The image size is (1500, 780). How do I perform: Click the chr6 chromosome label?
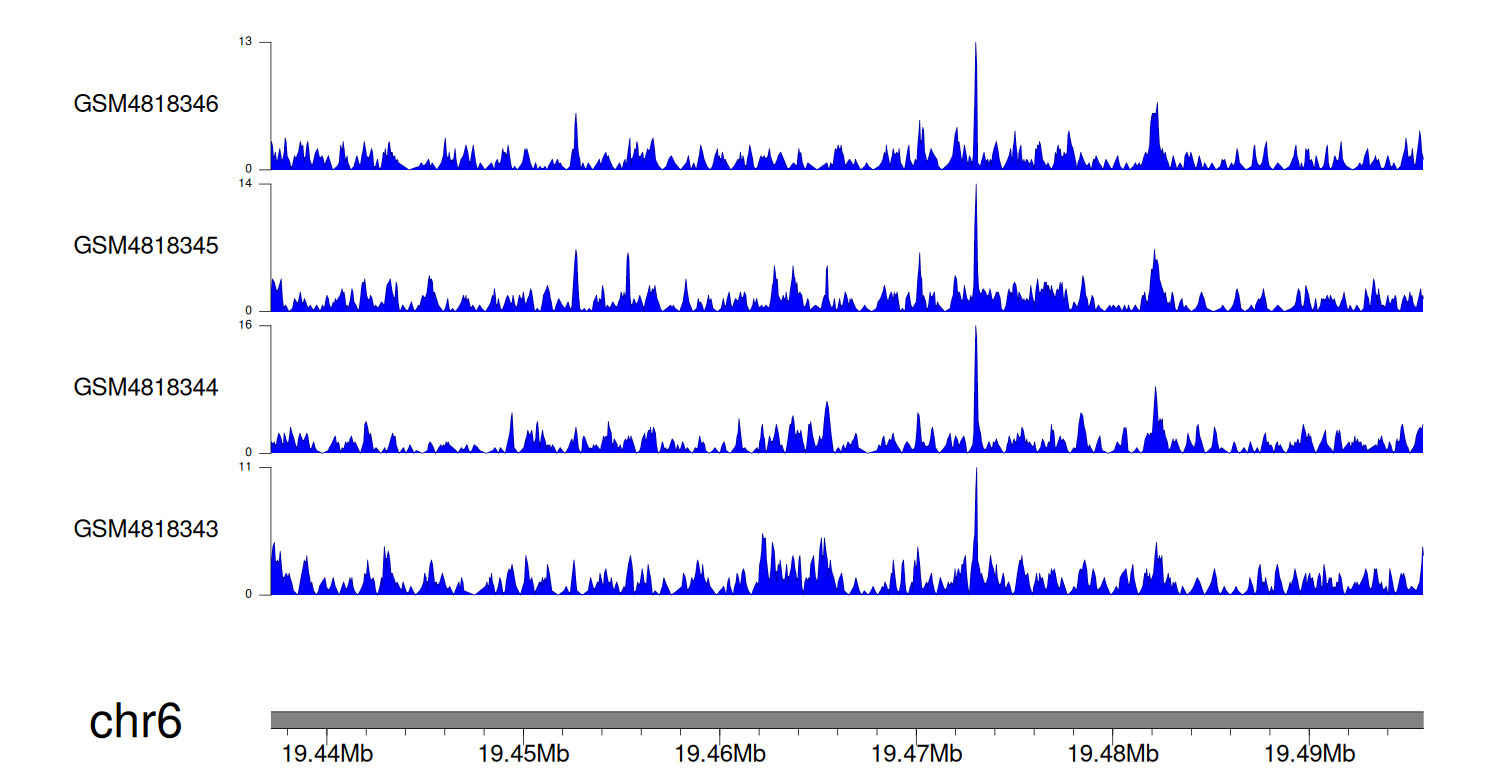click(136, 721)
